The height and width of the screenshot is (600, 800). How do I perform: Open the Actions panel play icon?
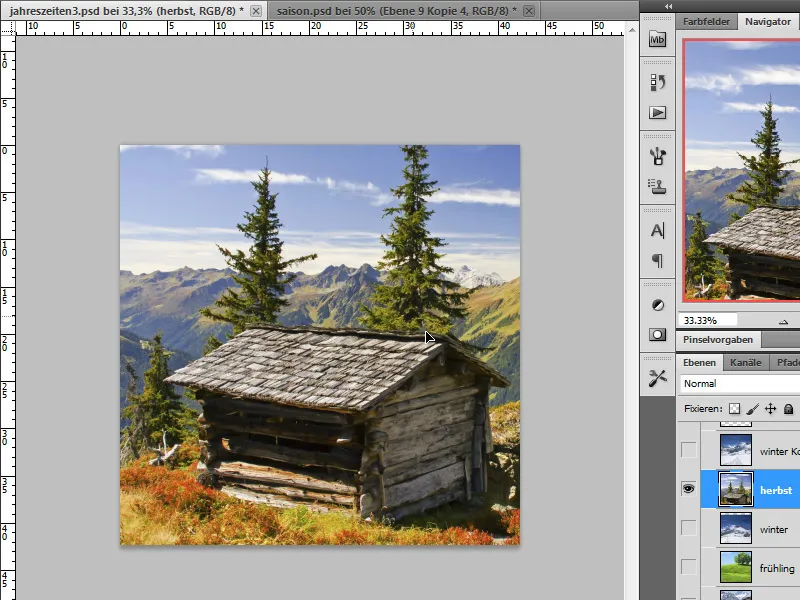[x=657, y=112]
